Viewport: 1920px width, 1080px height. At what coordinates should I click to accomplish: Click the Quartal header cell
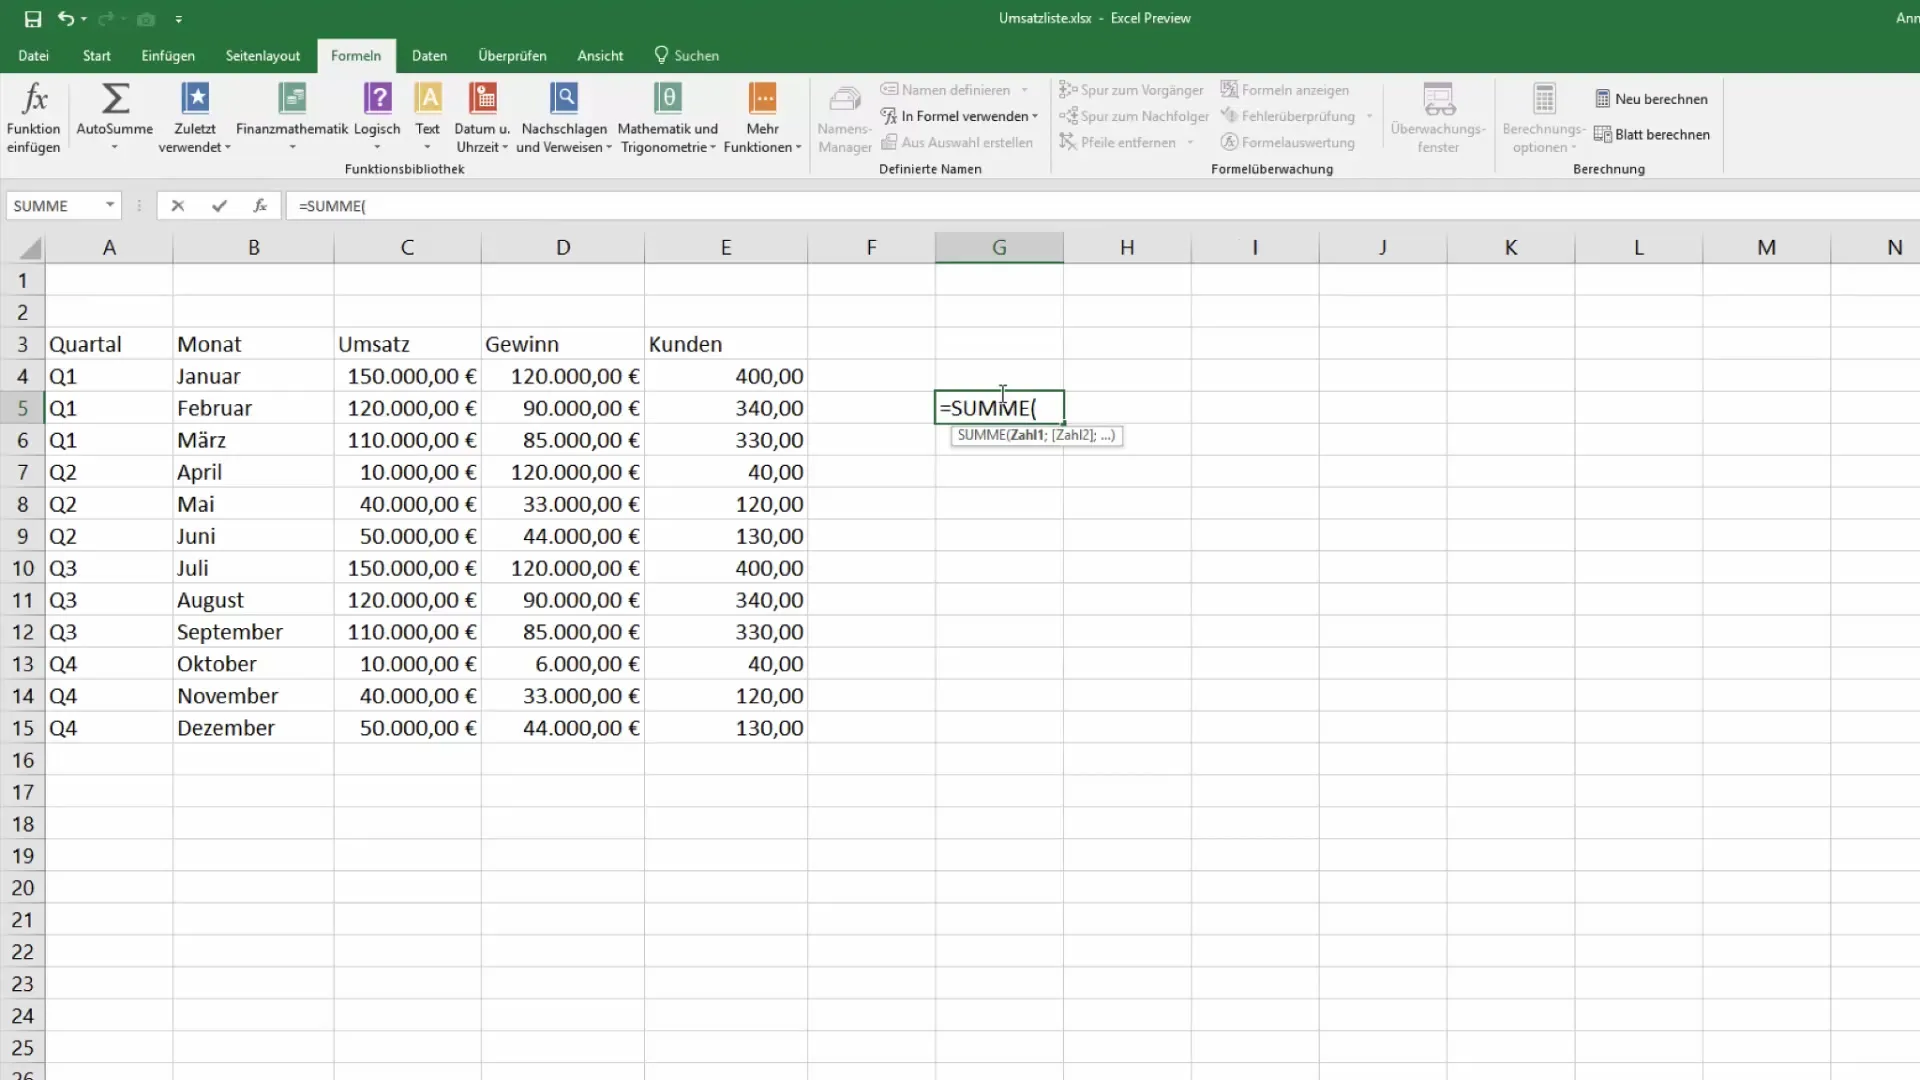click(x=109, y=344)
